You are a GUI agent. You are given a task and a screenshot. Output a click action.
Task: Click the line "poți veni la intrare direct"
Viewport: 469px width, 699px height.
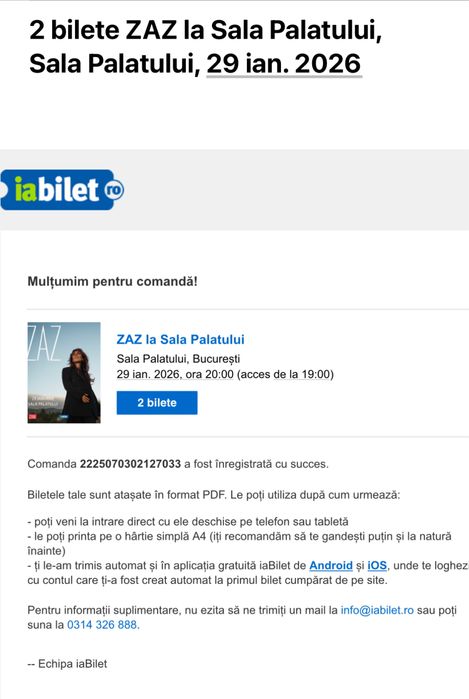(x=188, y=522)
